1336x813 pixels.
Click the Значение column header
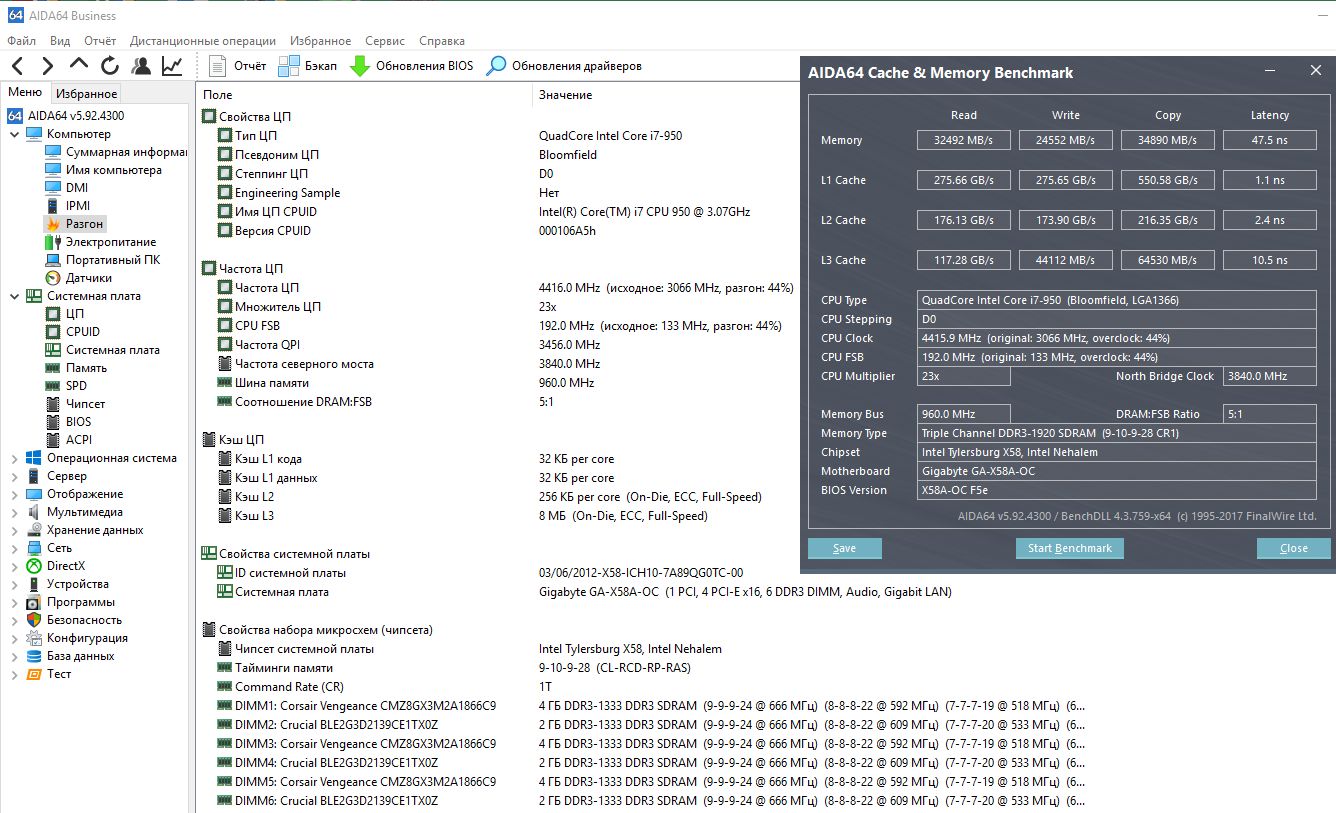pyautogui.click(x=566, y=95)
